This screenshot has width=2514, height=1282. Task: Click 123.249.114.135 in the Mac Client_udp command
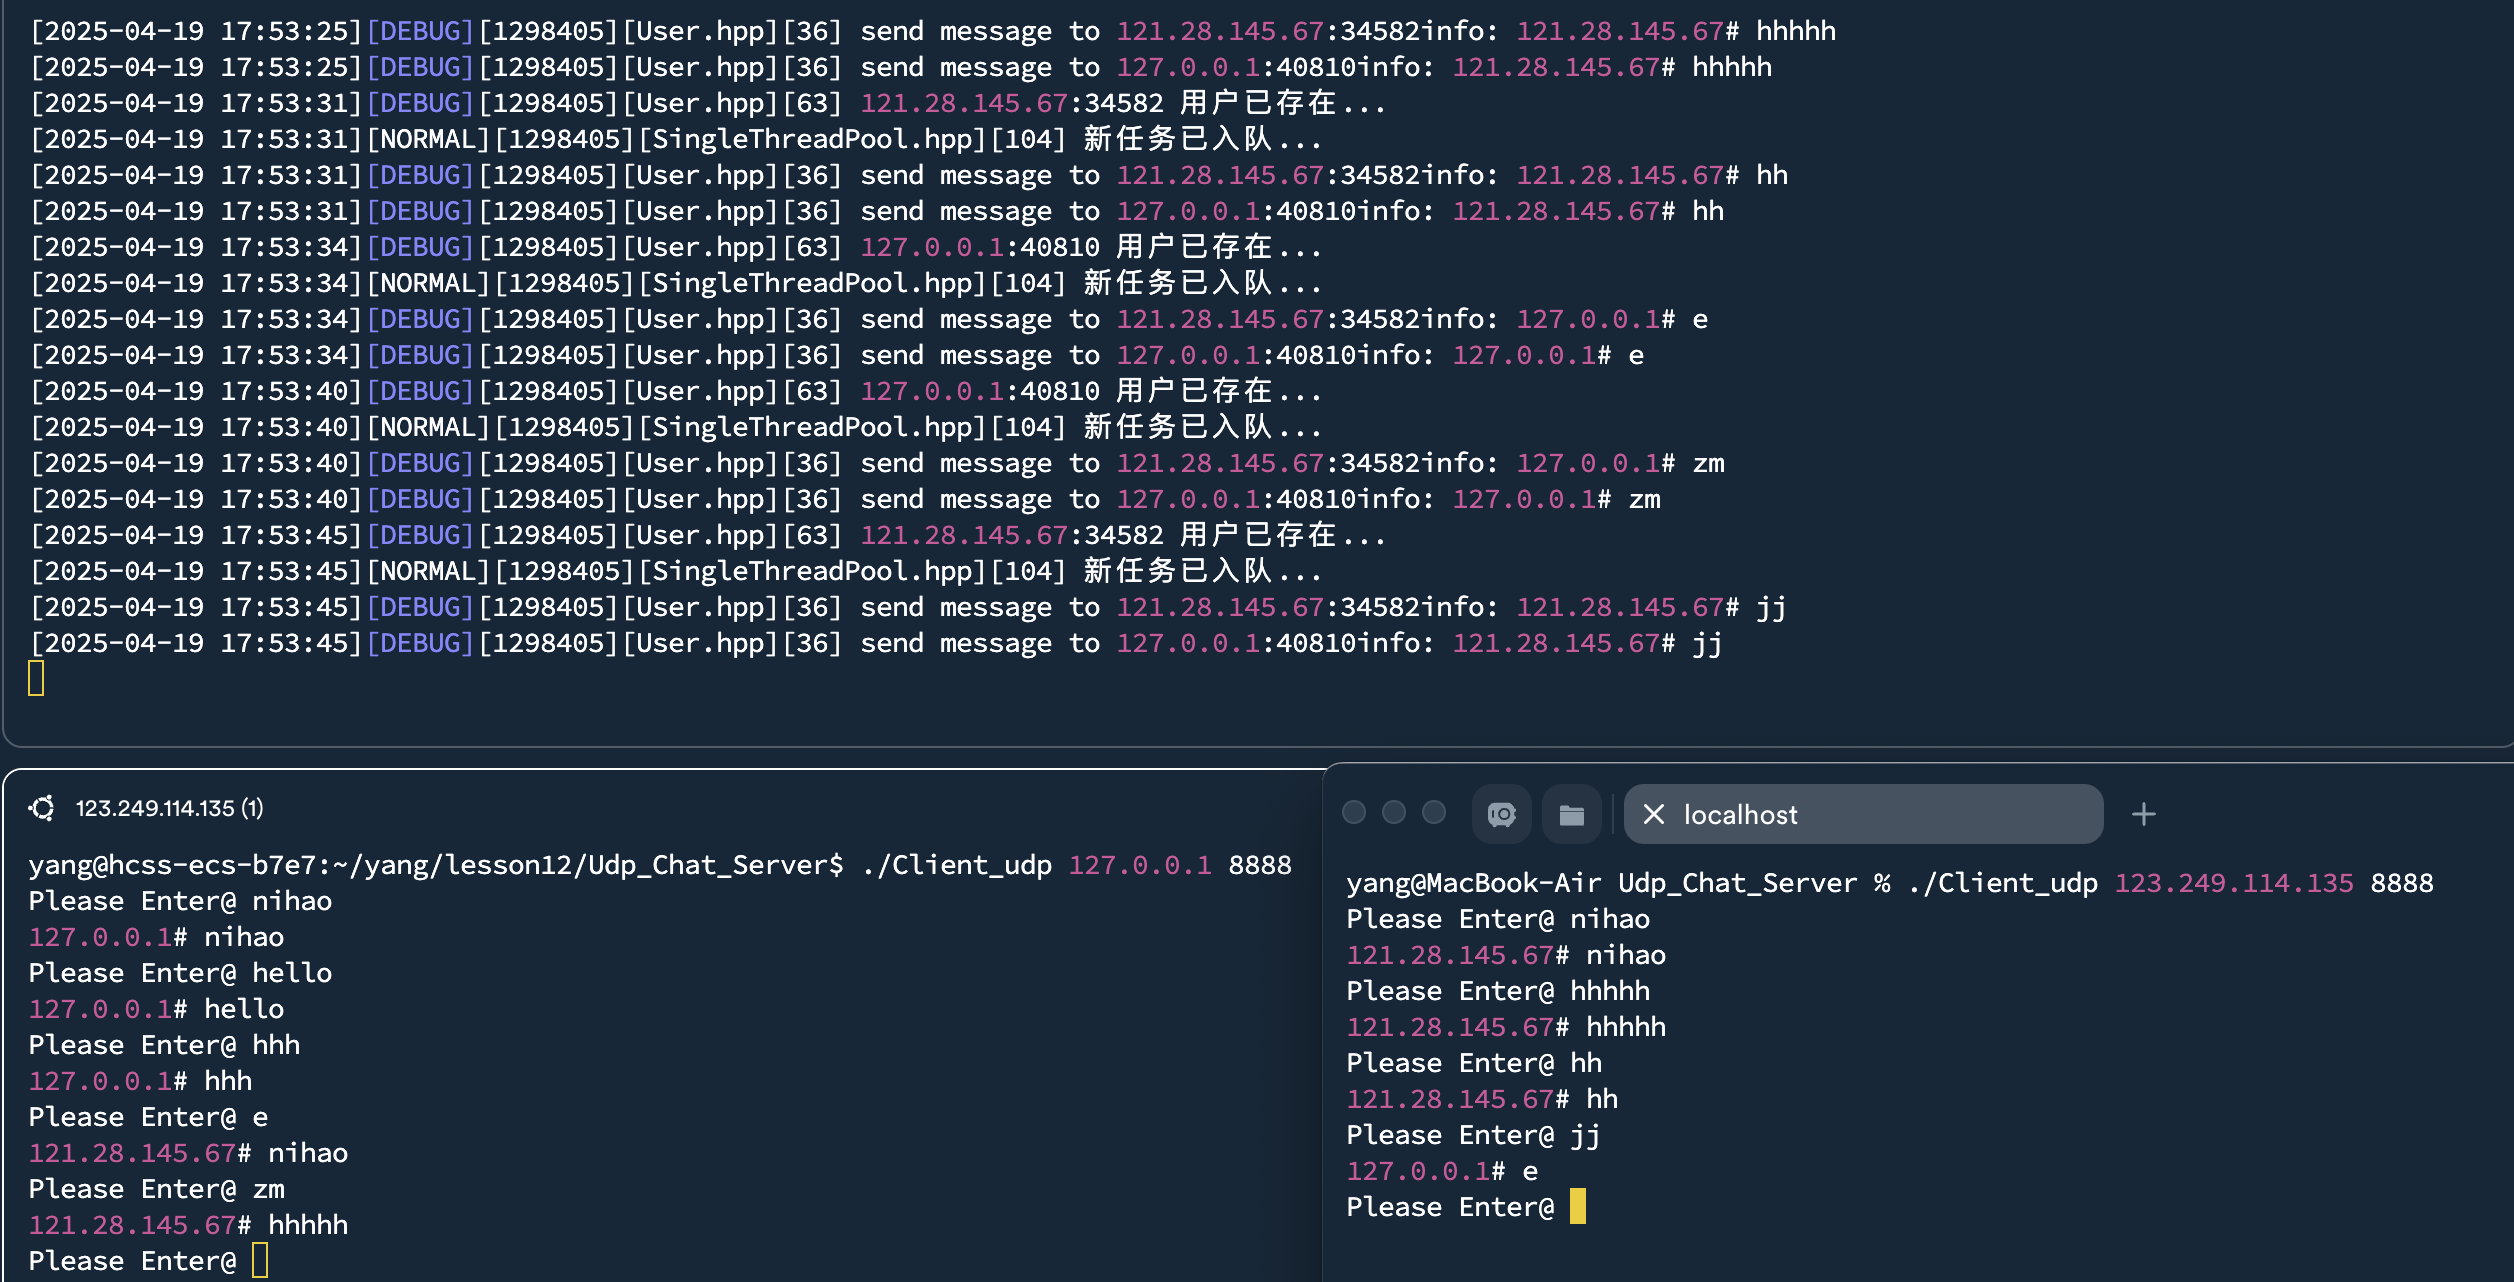[x=2233, y=883]
